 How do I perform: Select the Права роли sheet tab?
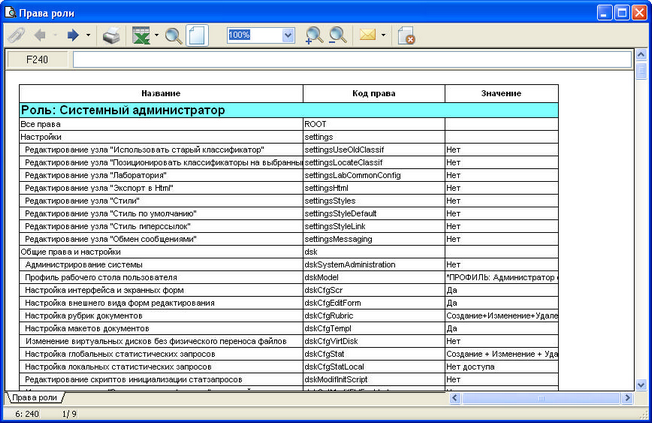(x=35, y=398)
